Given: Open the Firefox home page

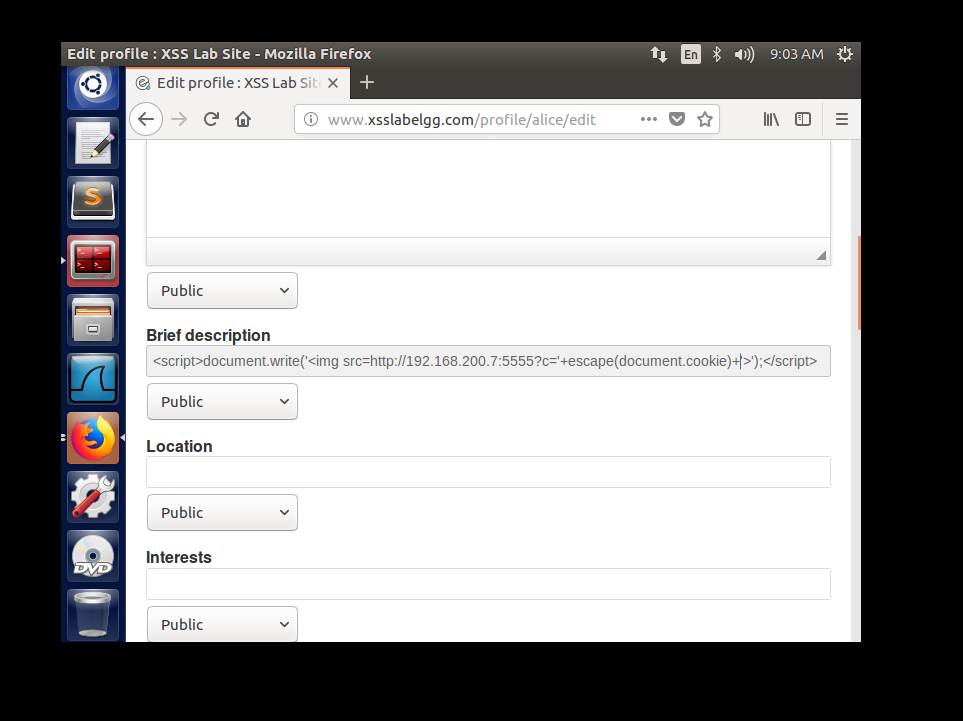Looking at the screenshot, I should [x=243, y=119].
